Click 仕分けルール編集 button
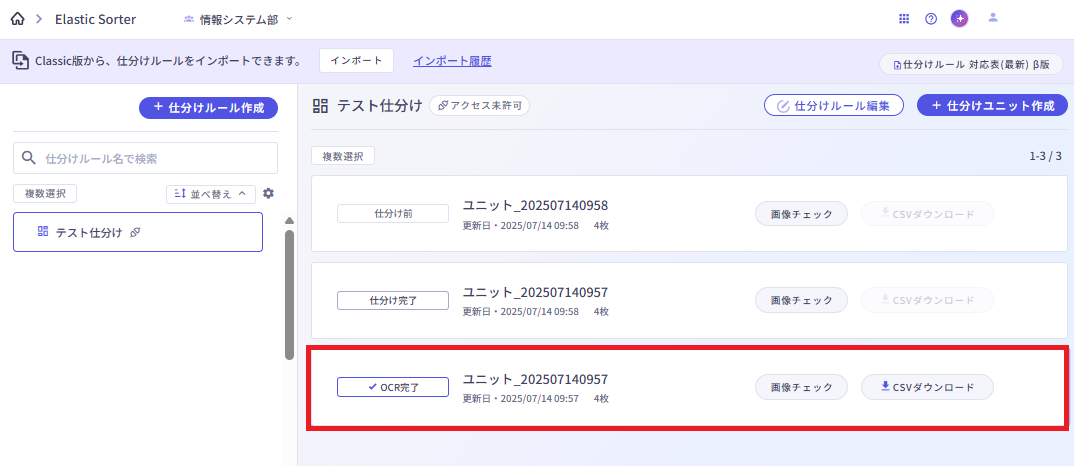1074x466 pixels. [834, 106]
